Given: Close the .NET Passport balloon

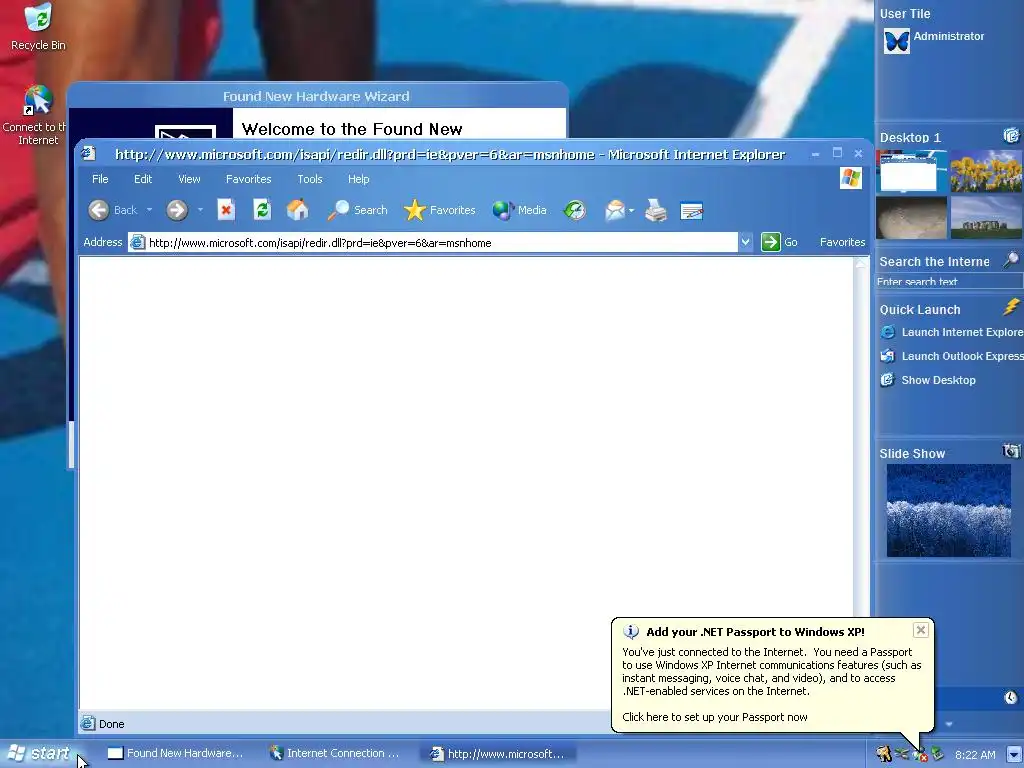Looking at the screenshot, I should 920,630.
